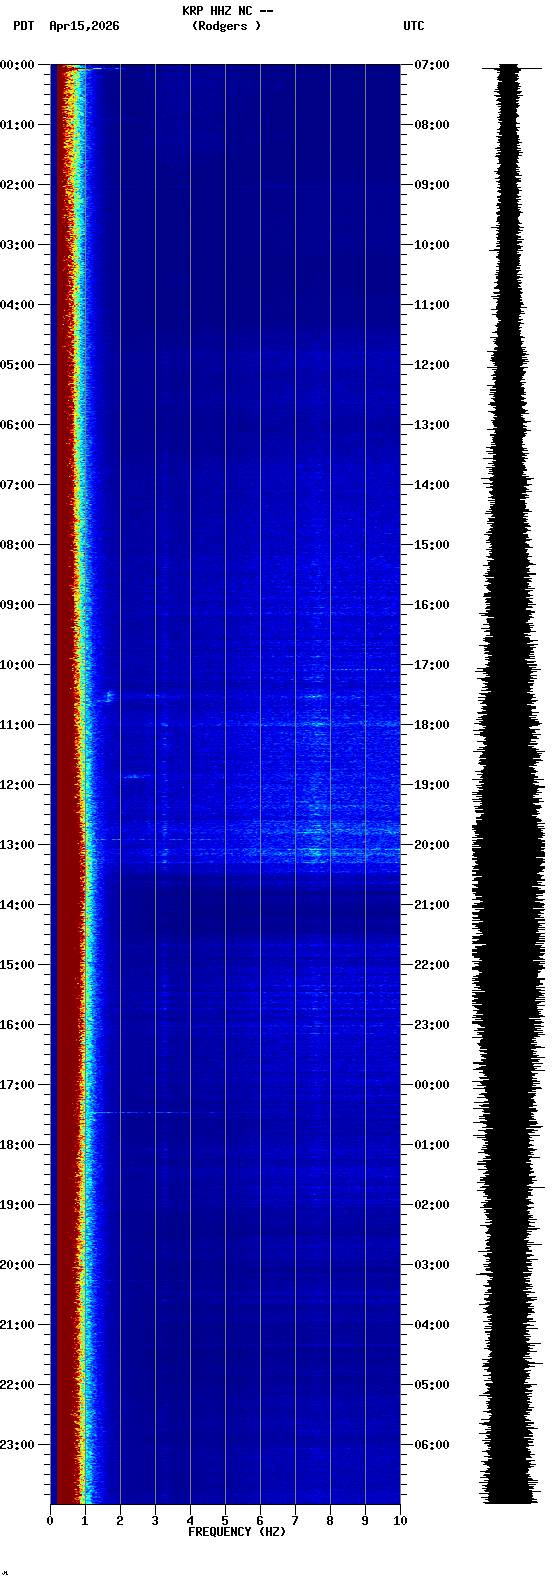Click the '05:00' UTC time label
Viewport: 552px width, 1584px height.
[432, 1385]
